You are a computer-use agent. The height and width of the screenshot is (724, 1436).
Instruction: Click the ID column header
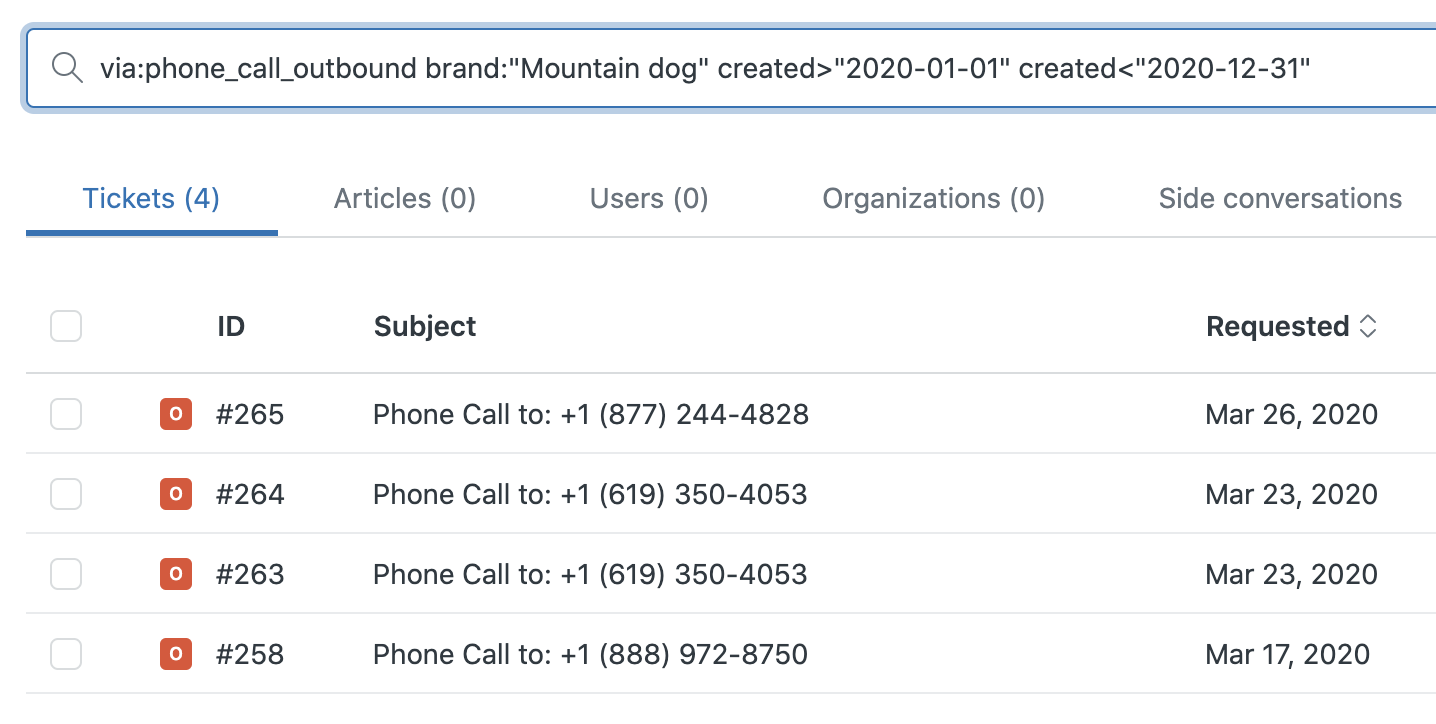pyautogui.click(x=231, y=327)
